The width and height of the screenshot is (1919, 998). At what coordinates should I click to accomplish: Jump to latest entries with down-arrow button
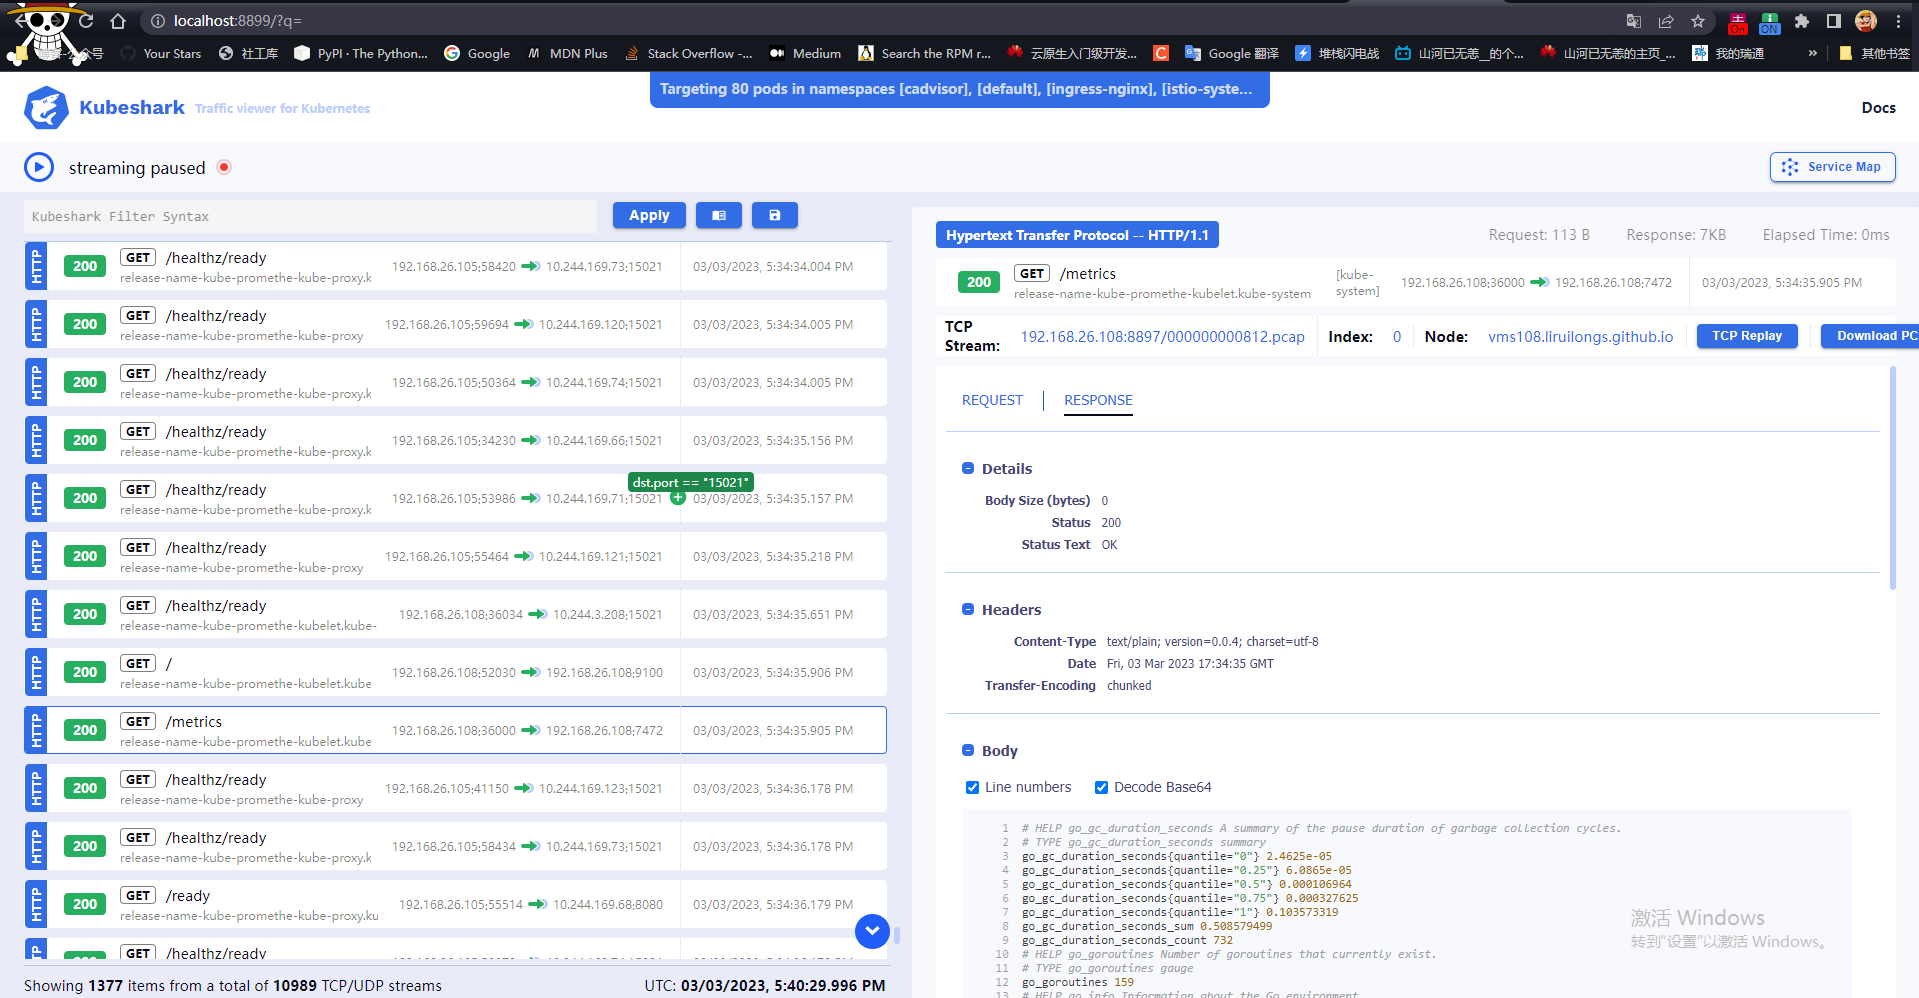coord(872,931)
